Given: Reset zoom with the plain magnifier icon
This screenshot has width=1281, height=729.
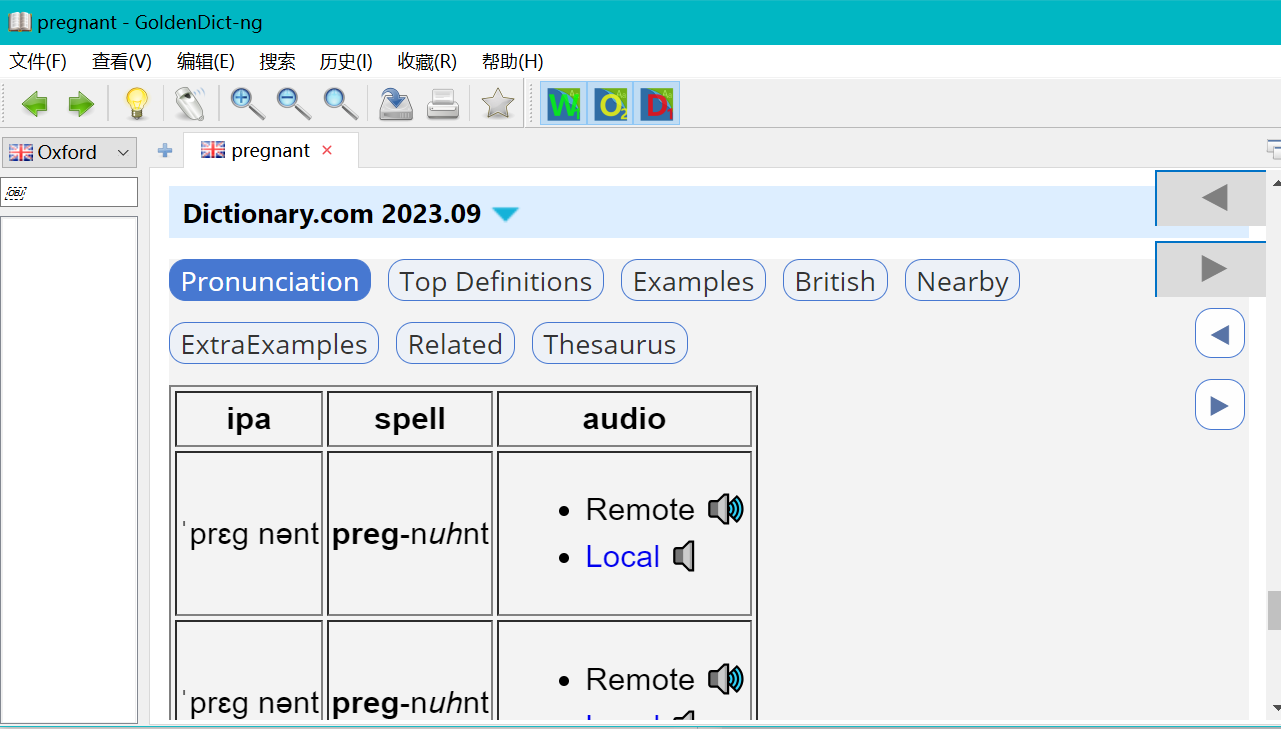Looking at the screenshot, I should click(340, 103).
